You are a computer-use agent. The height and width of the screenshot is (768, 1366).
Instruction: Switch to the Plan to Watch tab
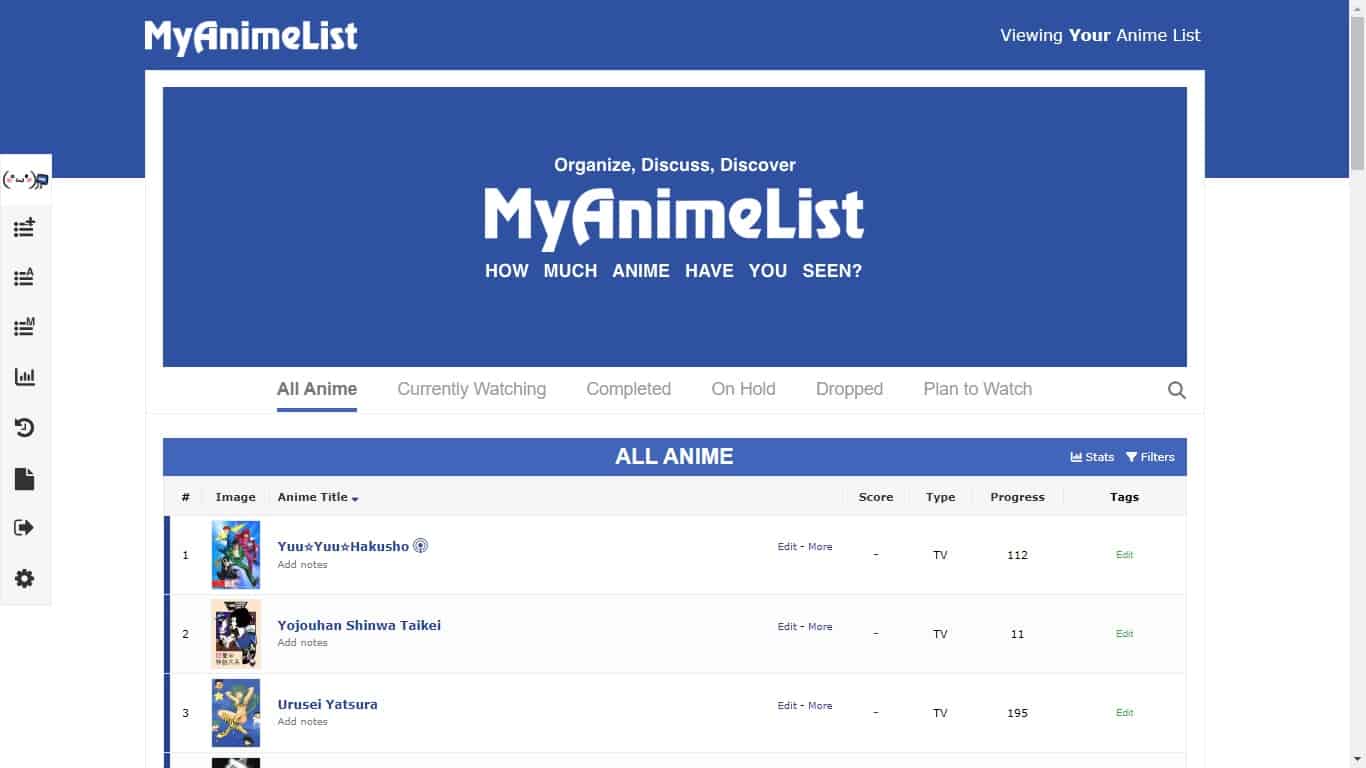tap(977, 389)
